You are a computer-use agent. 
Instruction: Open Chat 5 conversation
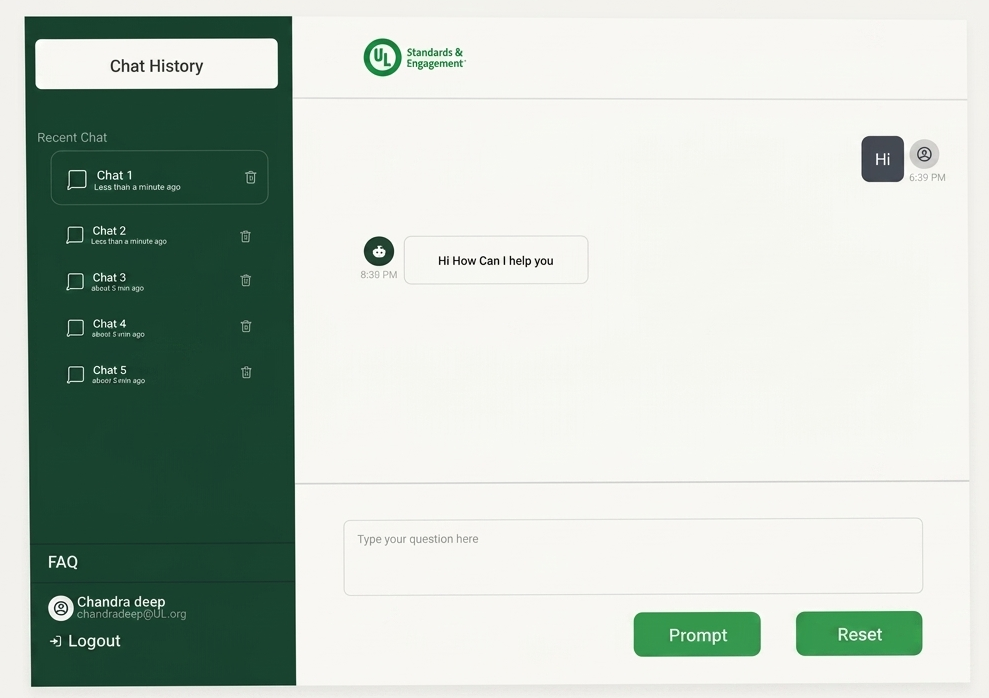(x=160, y=374)
